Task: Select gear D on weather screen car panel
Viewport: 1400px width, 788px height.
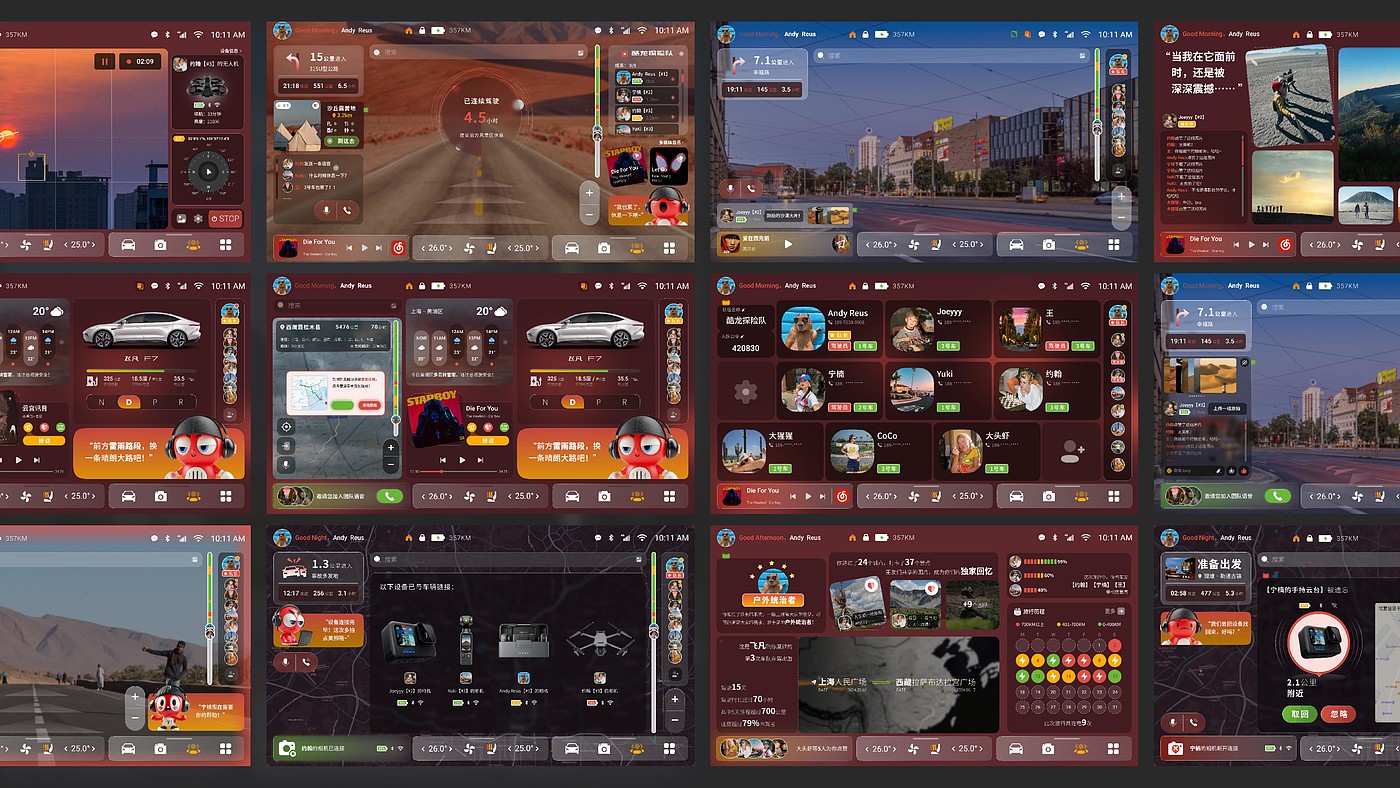Action: click(x=572, y=402)
